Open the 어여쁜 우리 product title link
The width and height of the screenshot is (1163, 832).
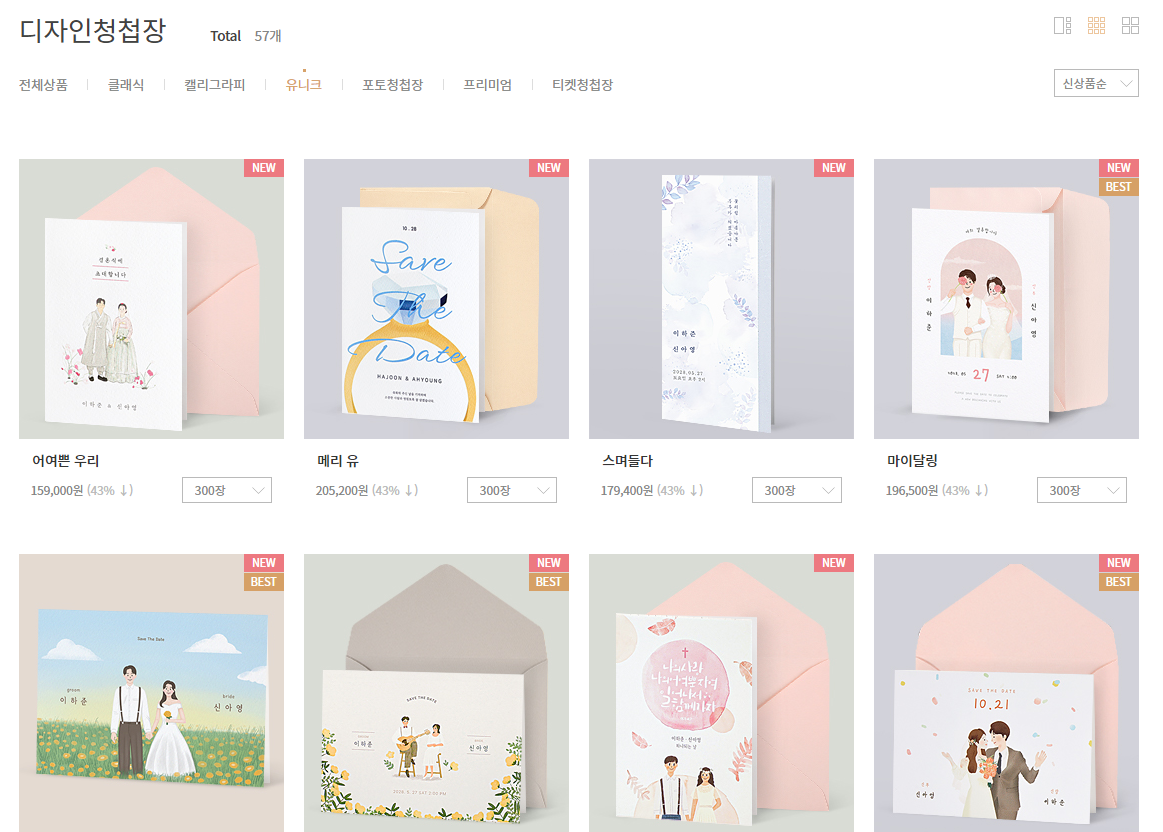point(65,460)
